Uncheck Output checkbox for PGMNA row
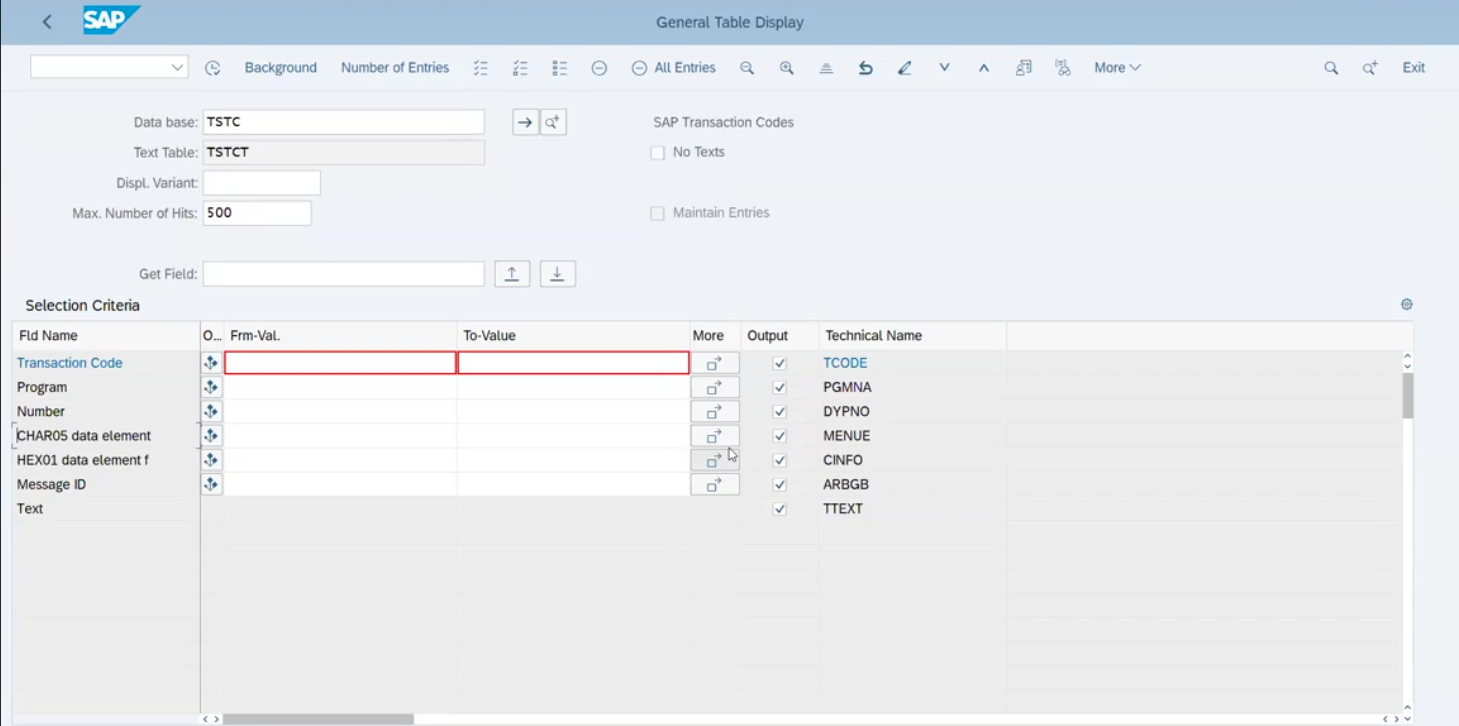Image resolution: width=1459 pixels, height=726 pixels. [x=780, y=388]
